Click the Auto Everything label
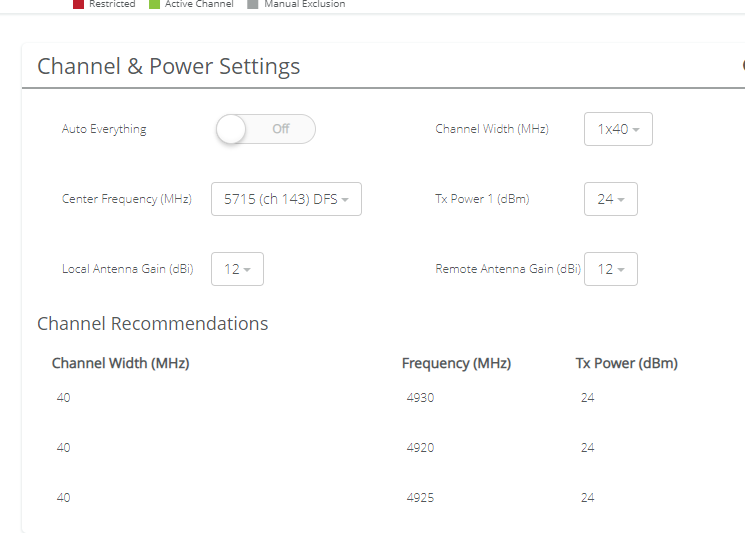This screenshot has height=533, width=745. pos(104,129)
